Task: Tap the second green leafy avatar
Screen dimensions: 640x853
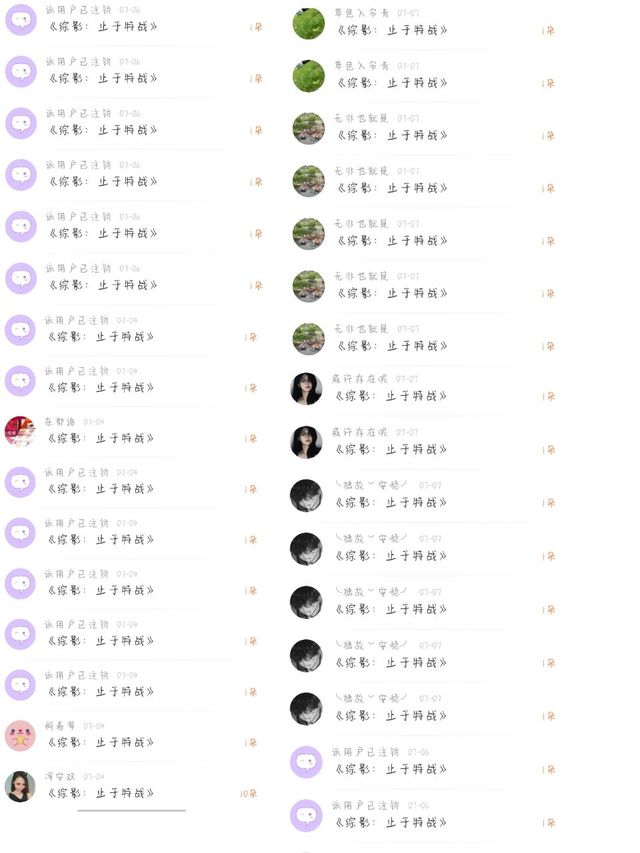Action: click(x=308, y=76)
